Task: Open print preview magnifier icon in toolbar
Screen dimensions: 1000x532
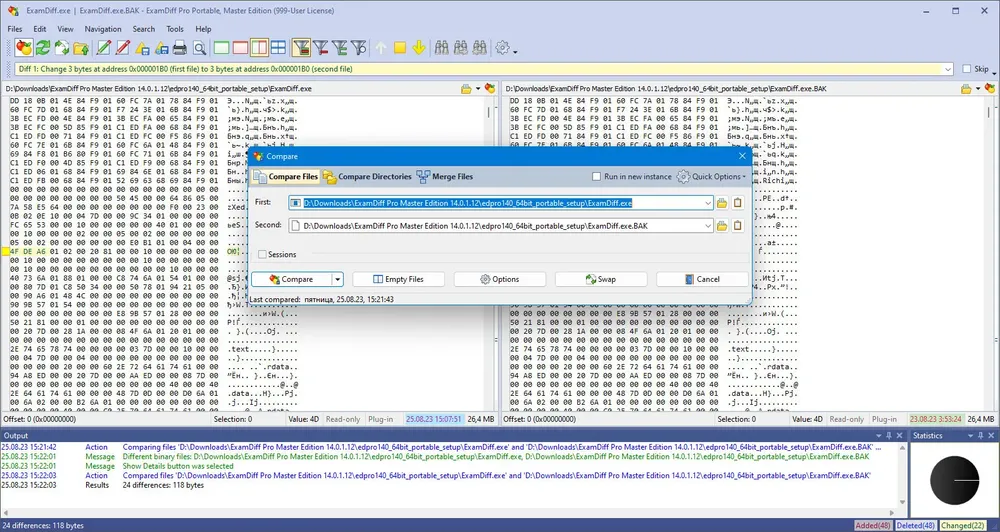Action: (199, 48)
